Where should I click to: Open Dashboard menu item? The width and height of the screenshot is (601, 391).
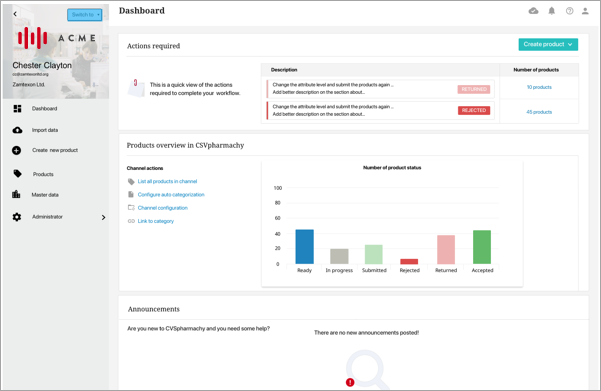point(44,108)
